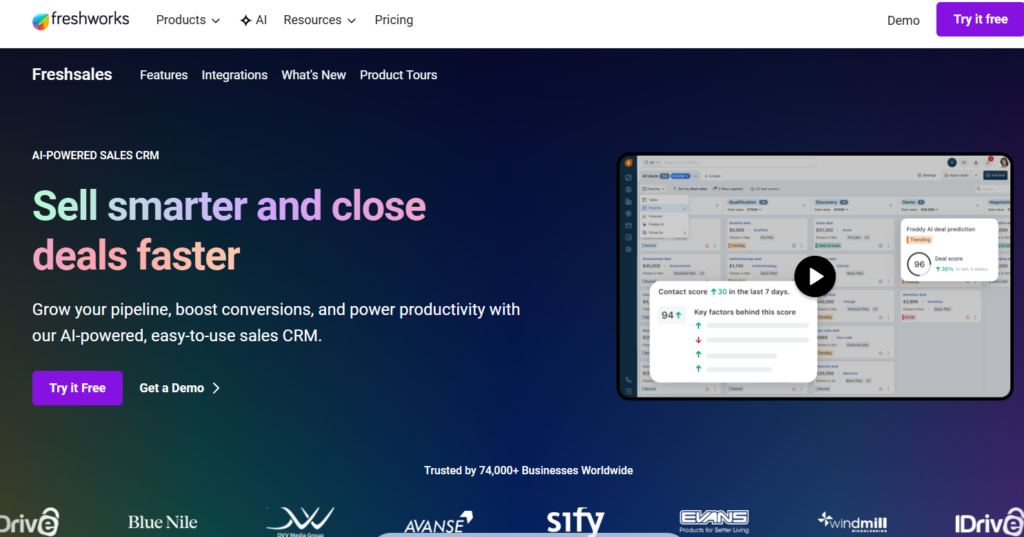The width and height of the screenshot is (1024, 537).
Task: Click the DVV Media Group logo
Action: (x=300, y=521)
